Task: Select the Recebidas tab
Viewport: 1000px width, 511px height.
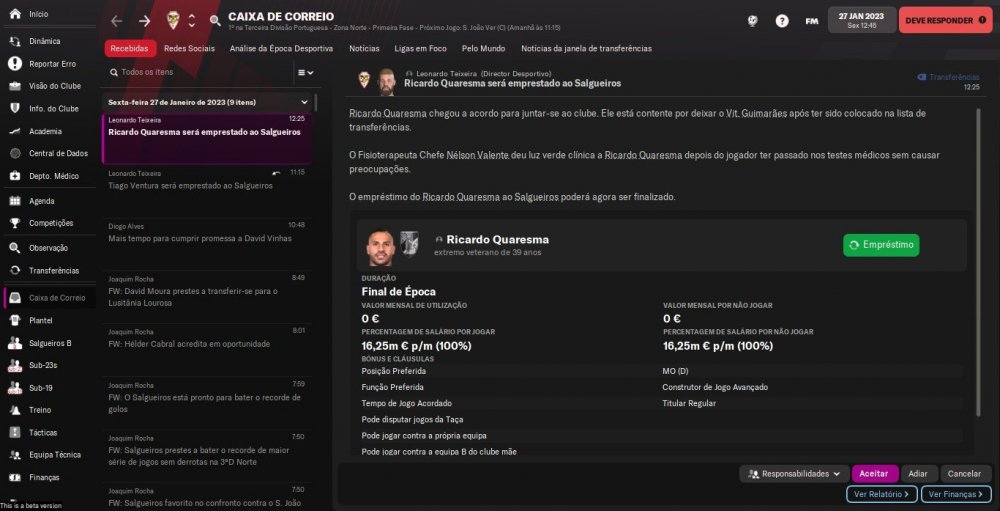Action: (x=130, y=48)
